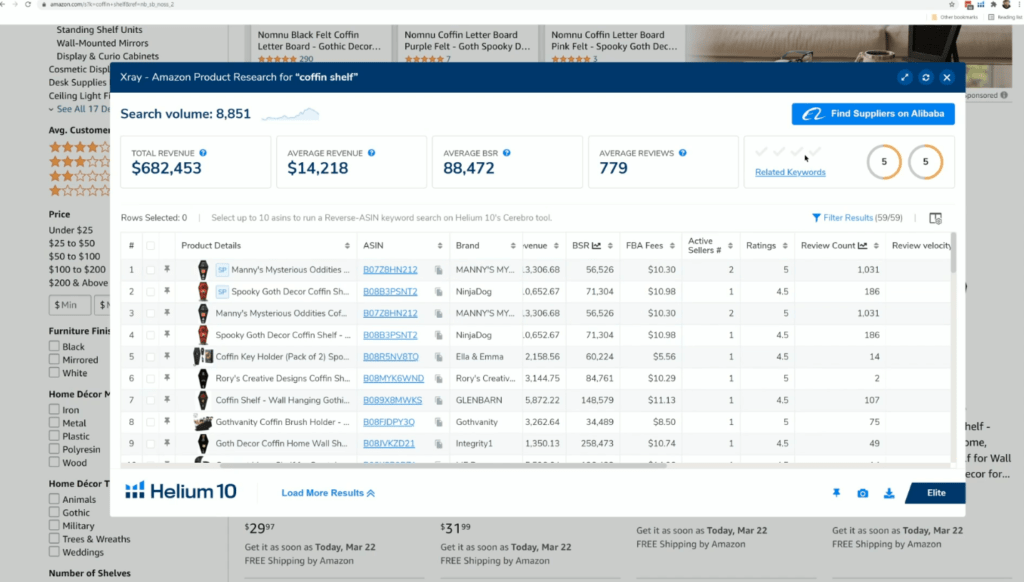
Task: Enable the Wood material filter on Amazon
Action: (x=54, y=462)
